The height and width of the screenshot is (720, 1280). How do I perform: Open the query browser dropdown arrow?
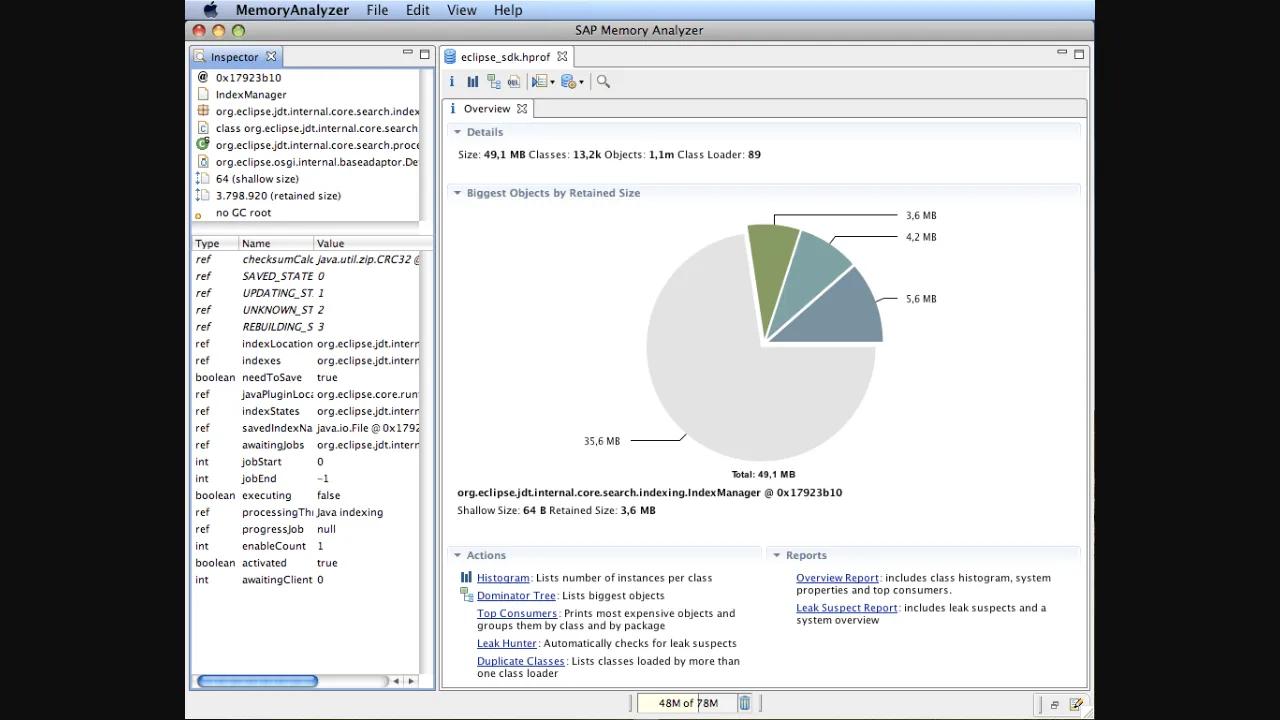coord(551,82)
